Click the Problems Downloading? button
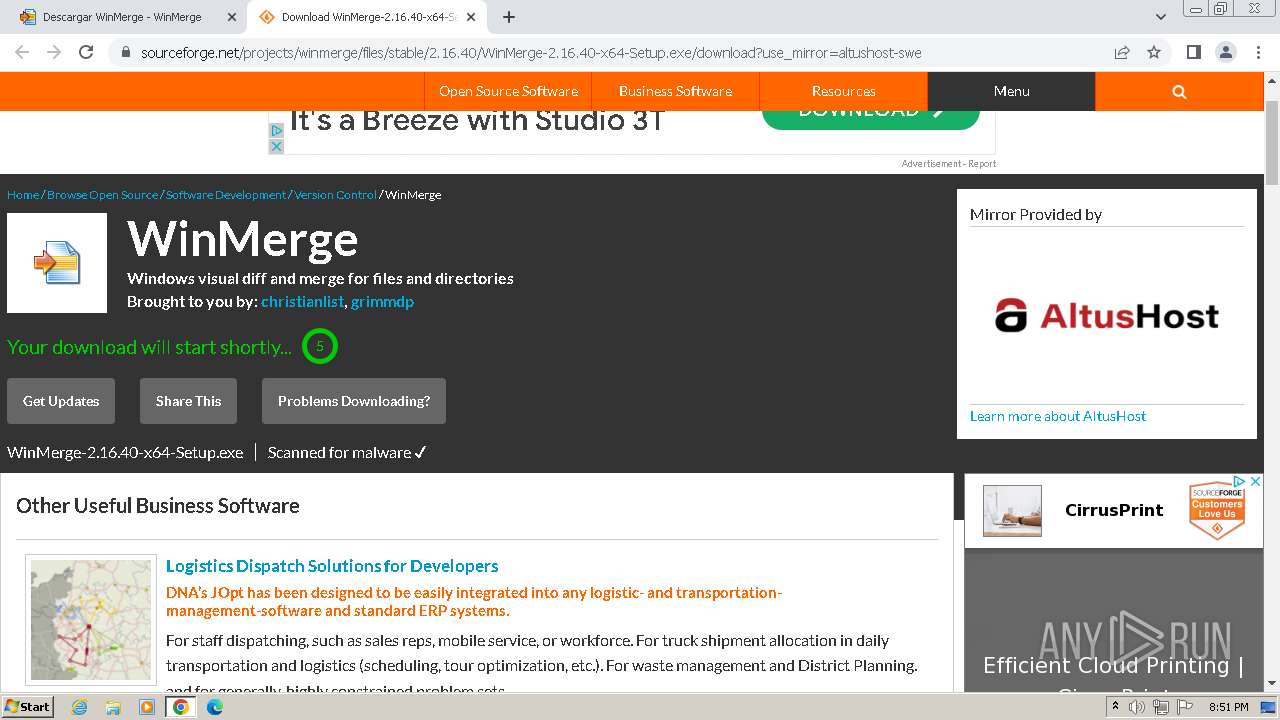This screenshot has height=720, width=1280. click(x=354, y=401)
